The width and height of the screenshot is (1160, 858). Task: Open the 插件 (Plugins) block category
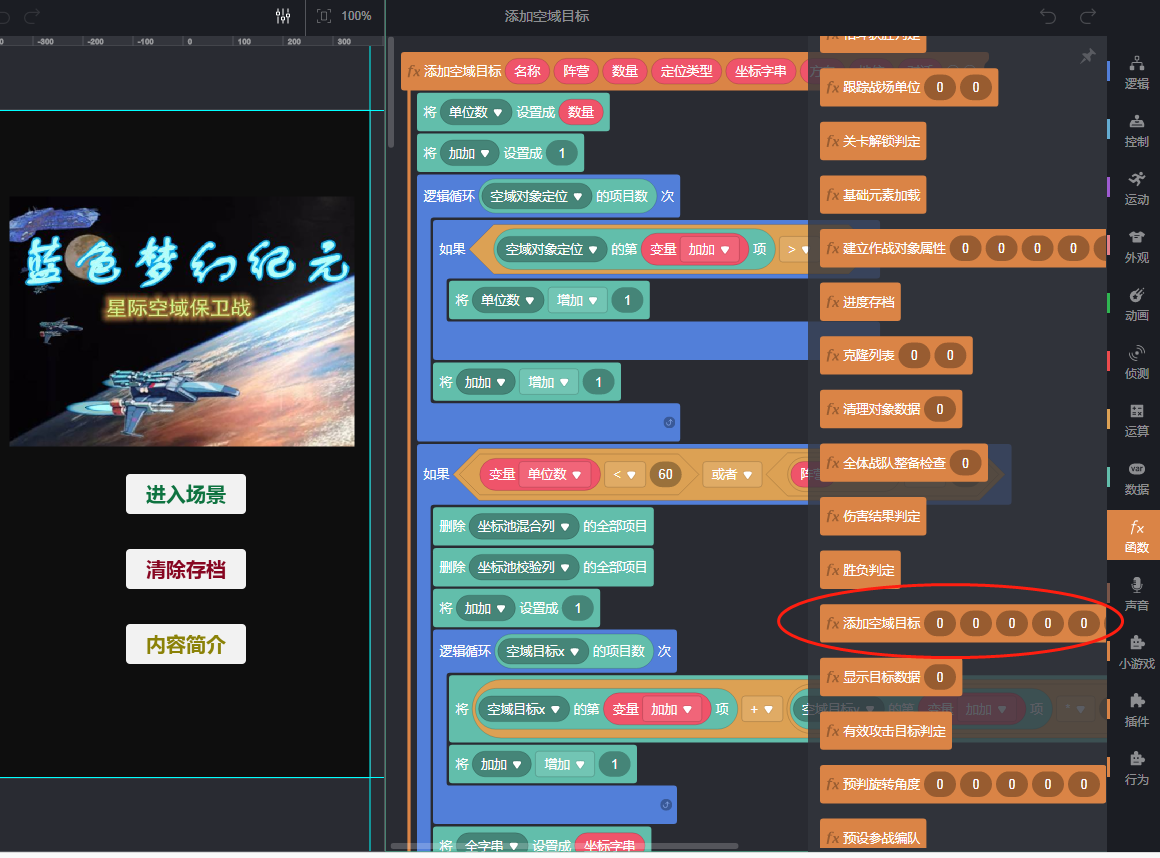coord(1136,710)
